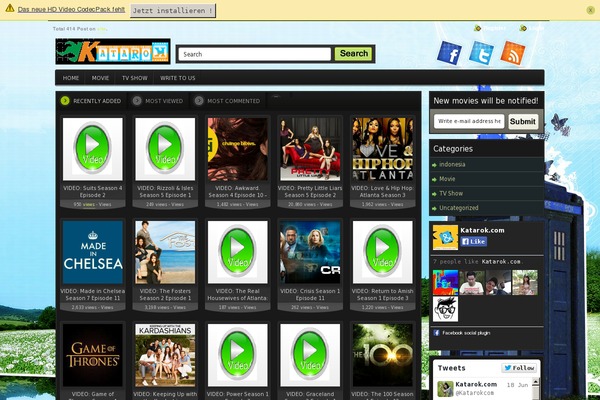Image resolution: width=600 pixels, height=400 pixels.
Task: Open the Facebook social icon
Action: pos(449,53)
